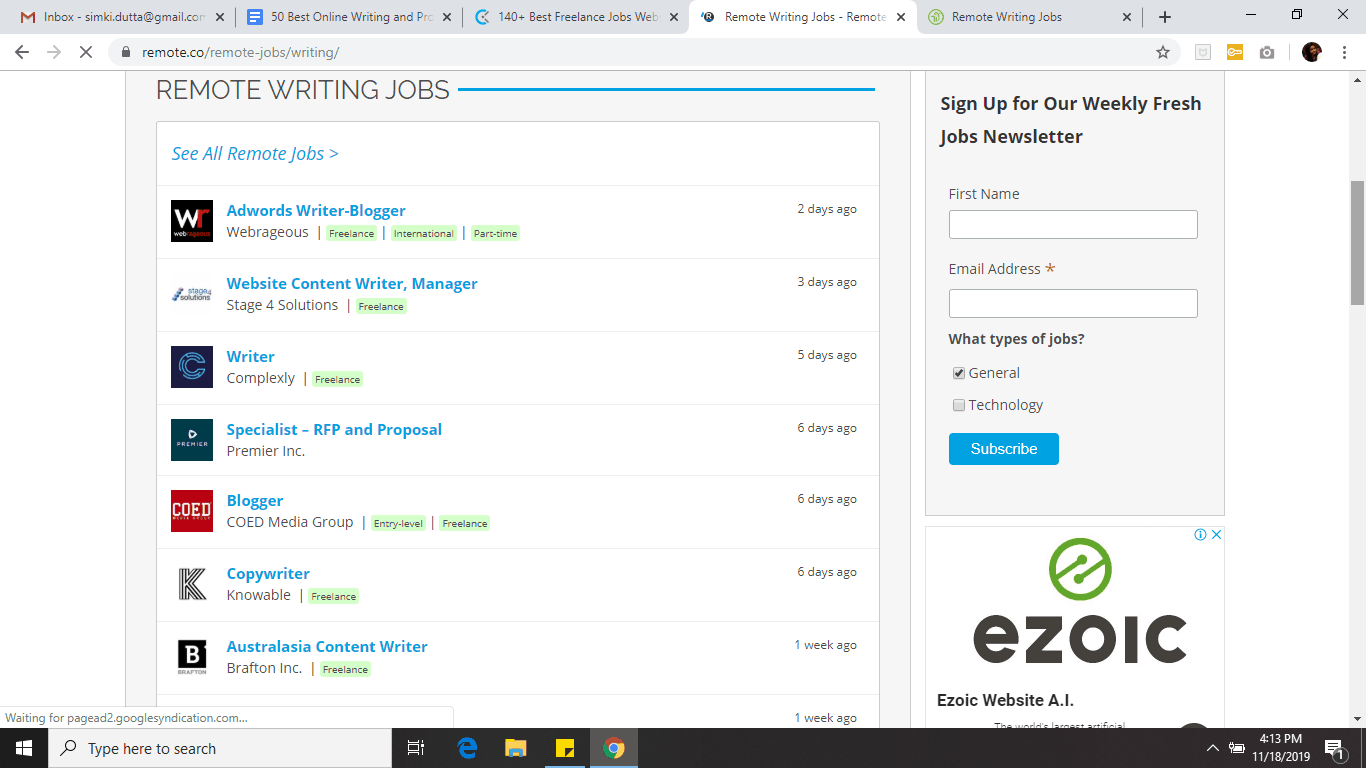The height and width of the screenshot is (768, 1366).
Task: Open Website Content Writer, Manager job
Action: click(x=352, y=283)
